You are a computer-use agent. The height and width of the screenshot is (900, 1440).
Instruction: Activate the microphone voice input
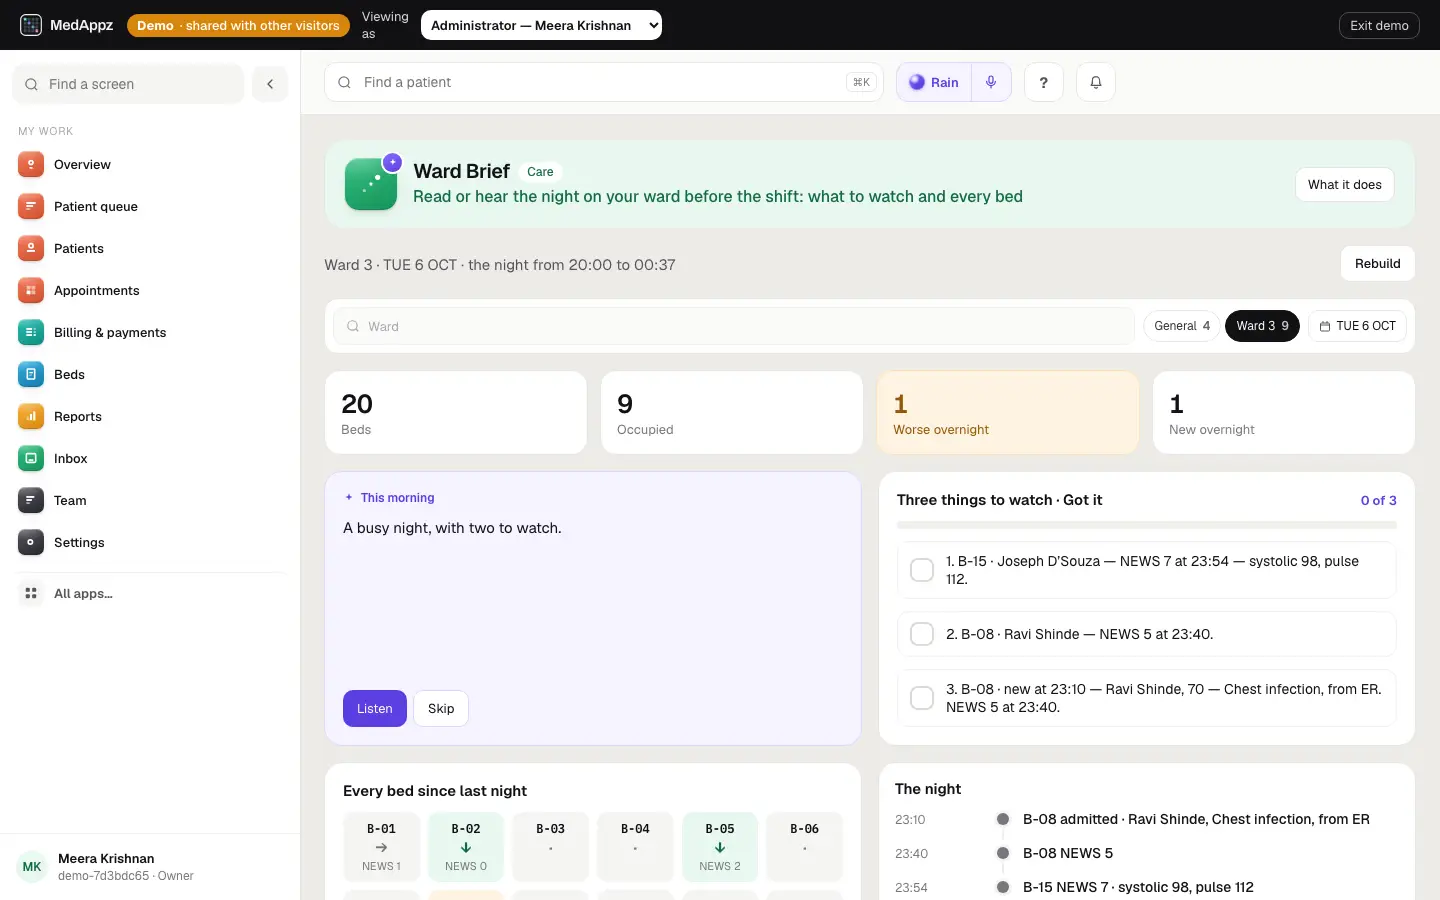991,82
